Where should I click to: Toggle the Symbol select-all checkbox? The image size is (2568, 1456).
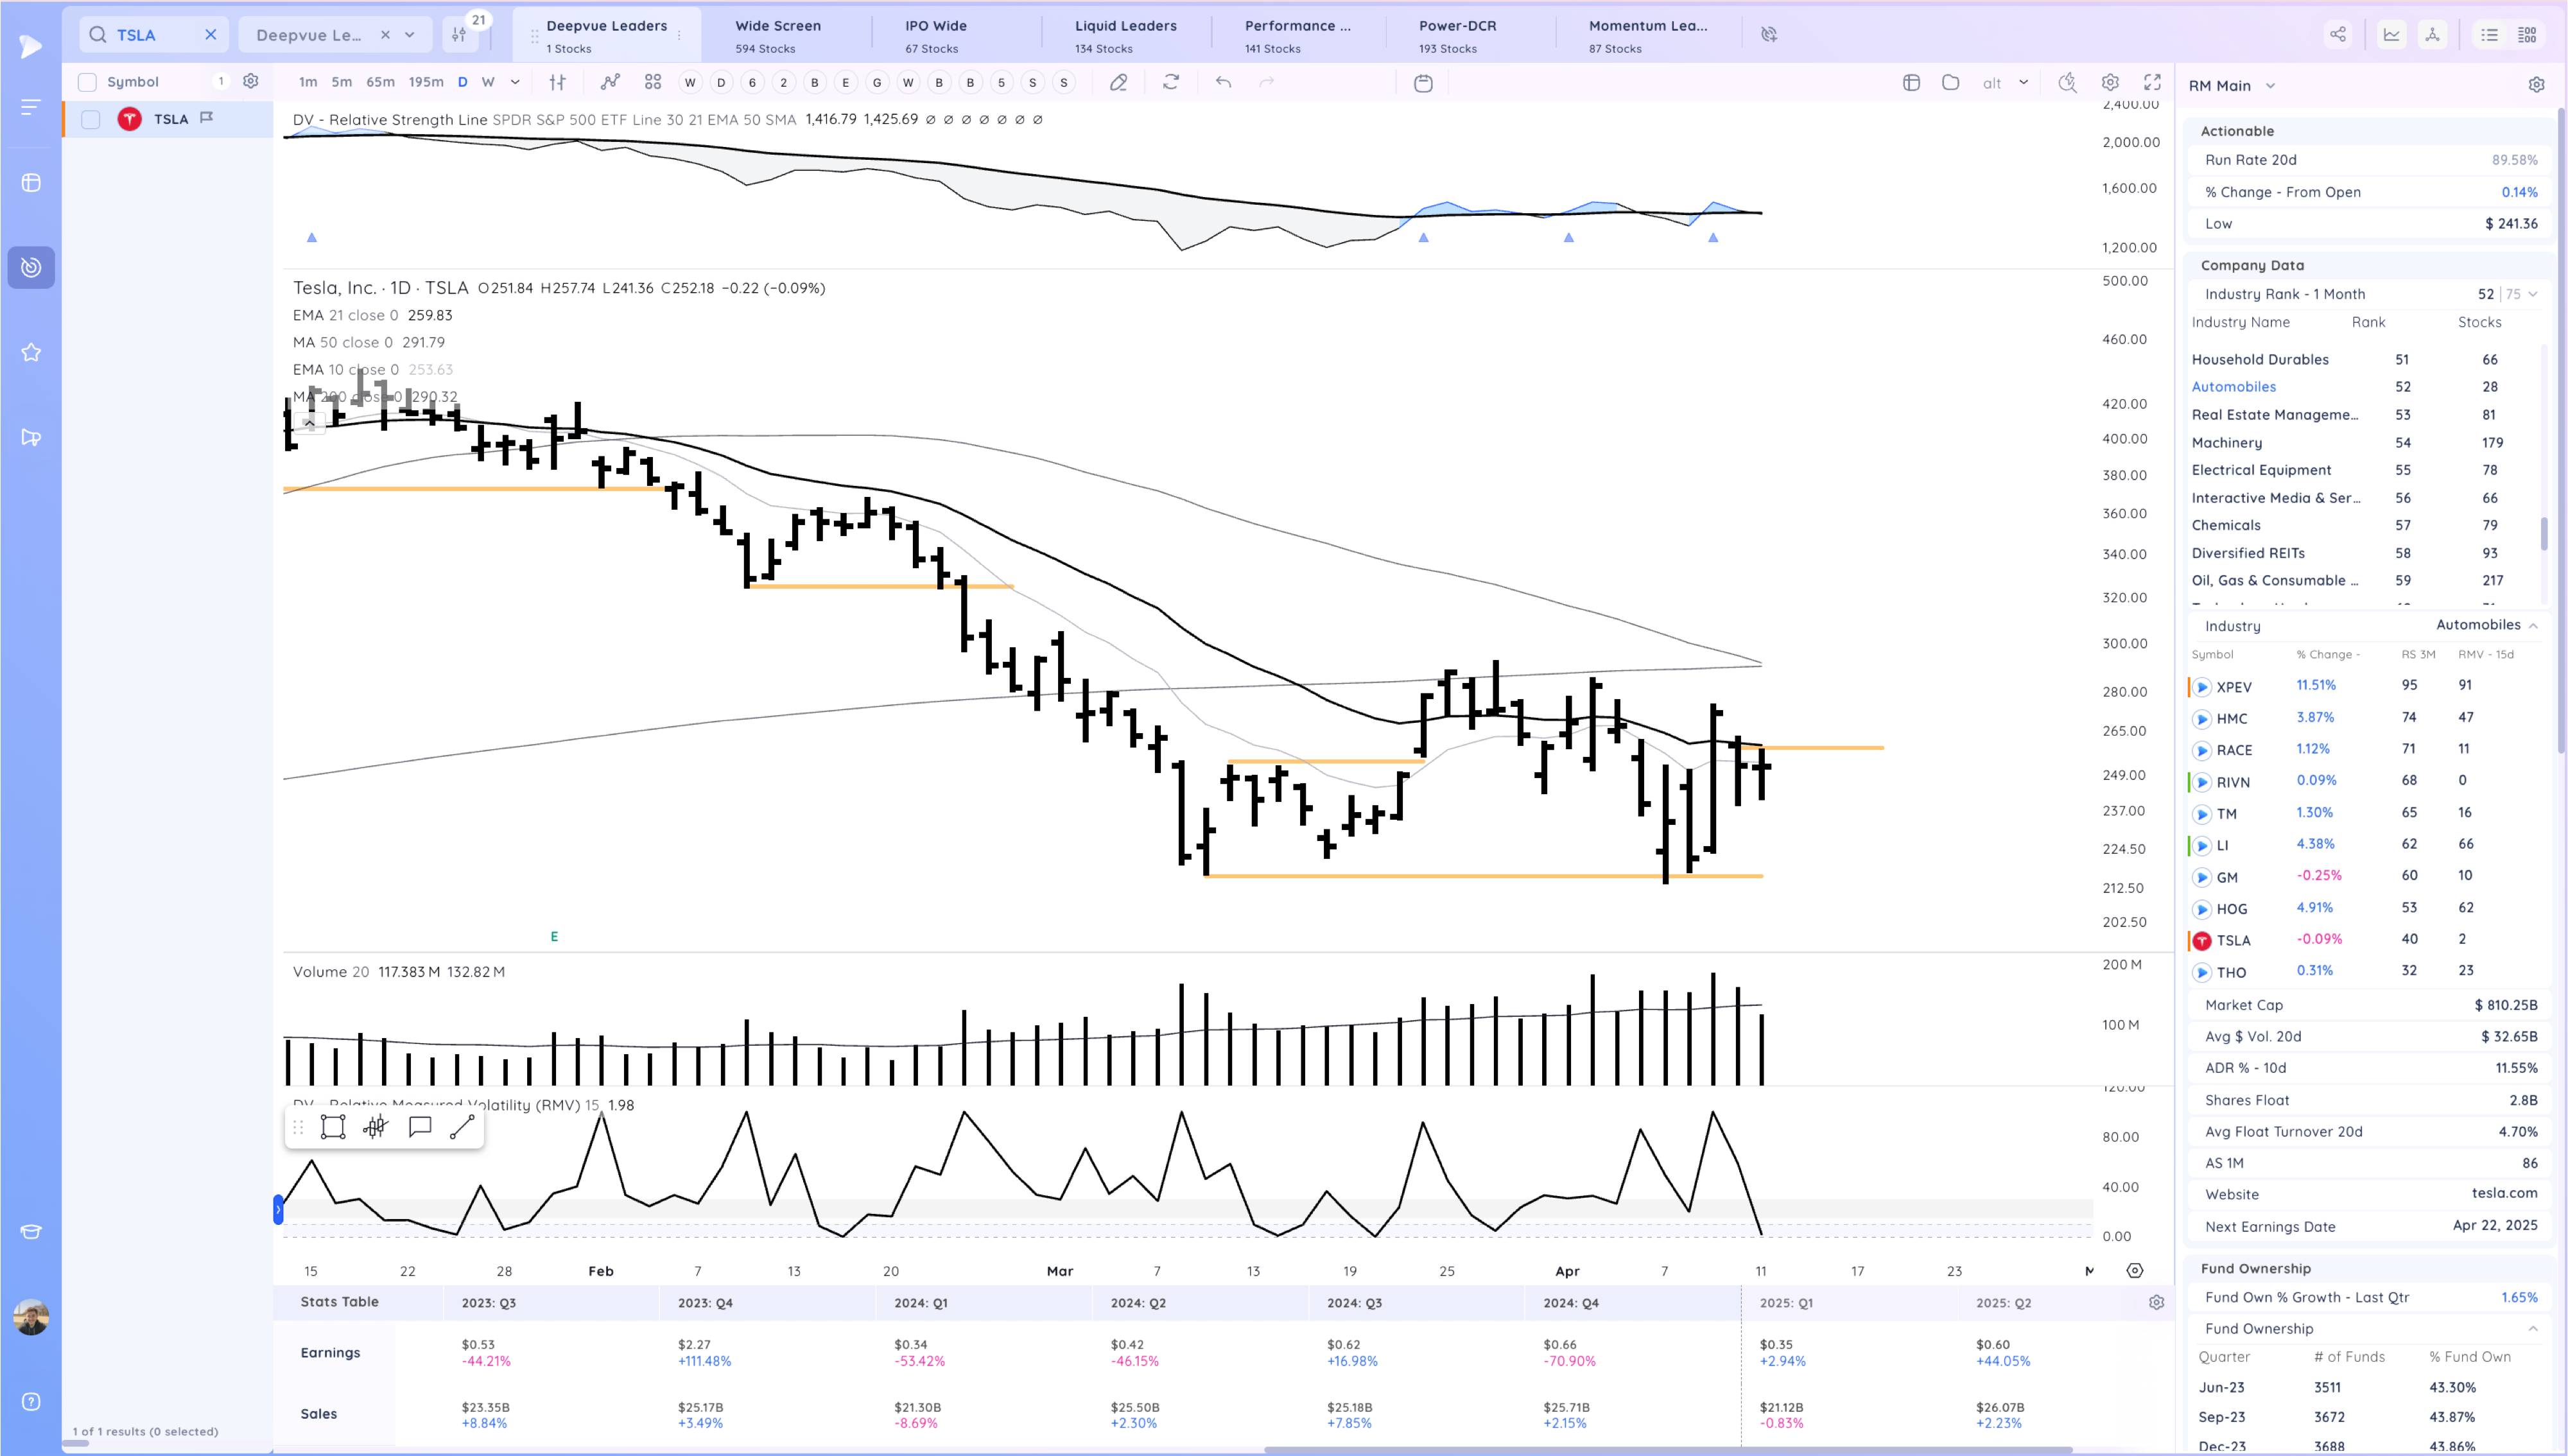pyautogui.click(x=88, y=82)
